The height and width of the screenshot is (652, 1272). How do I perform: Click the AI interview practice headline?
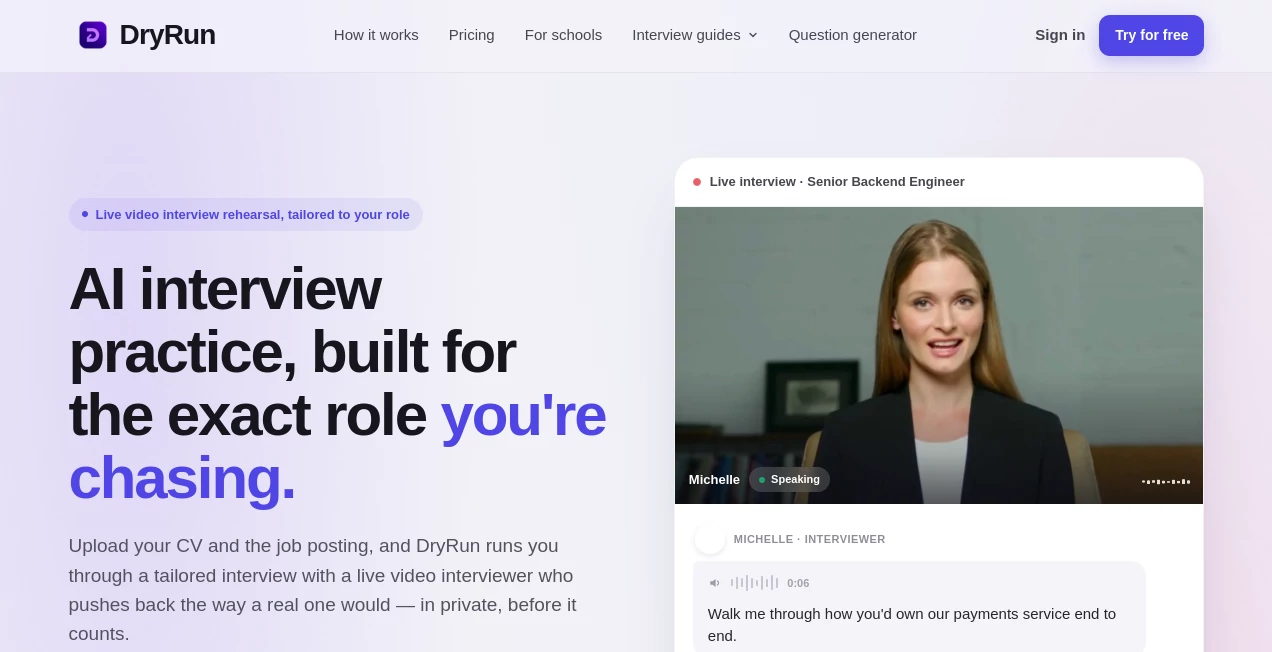click(x=337, y=383)
